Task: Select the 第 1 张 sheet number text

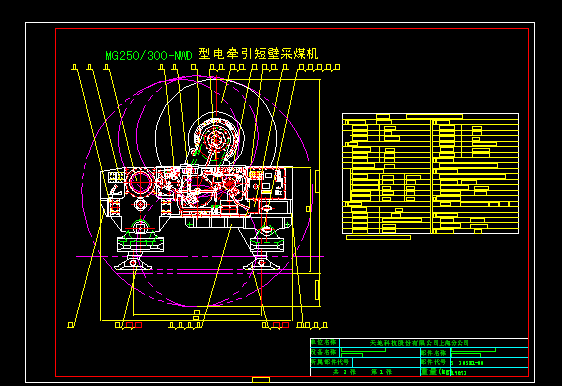Action: pyautogui.click(x=381, y=372)
